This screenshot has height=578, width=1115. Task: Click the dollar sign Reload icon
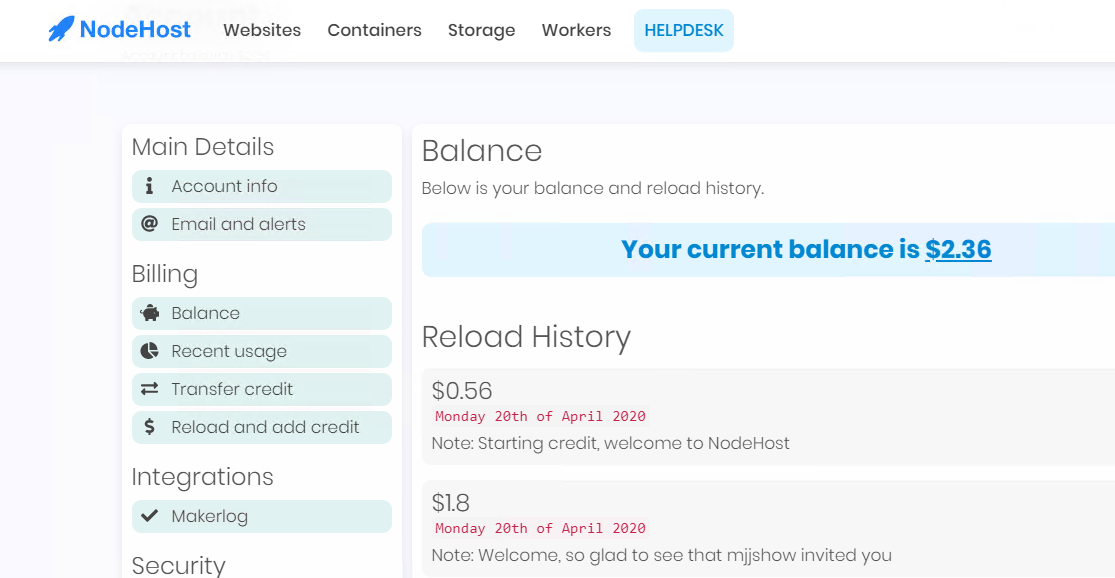pyautogui.click(x=150, y=427)
